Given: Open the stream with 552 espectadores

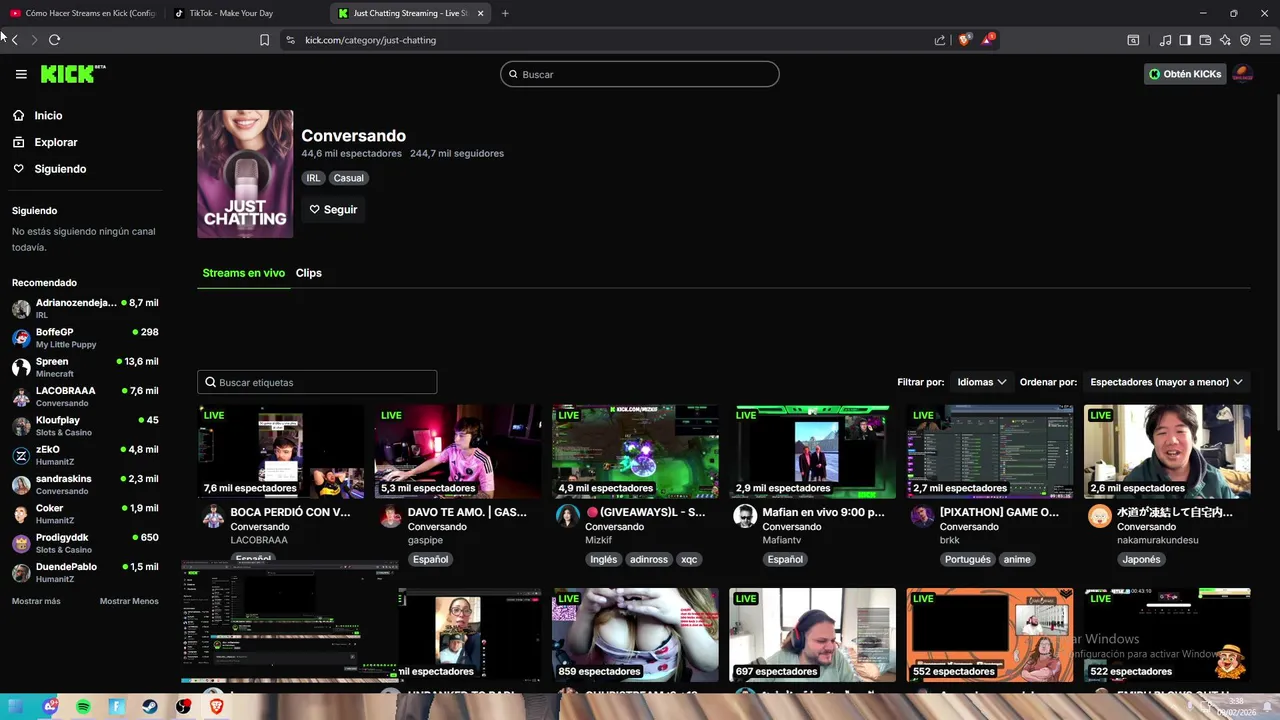Looking at the screenshot, I should (990, 634).
